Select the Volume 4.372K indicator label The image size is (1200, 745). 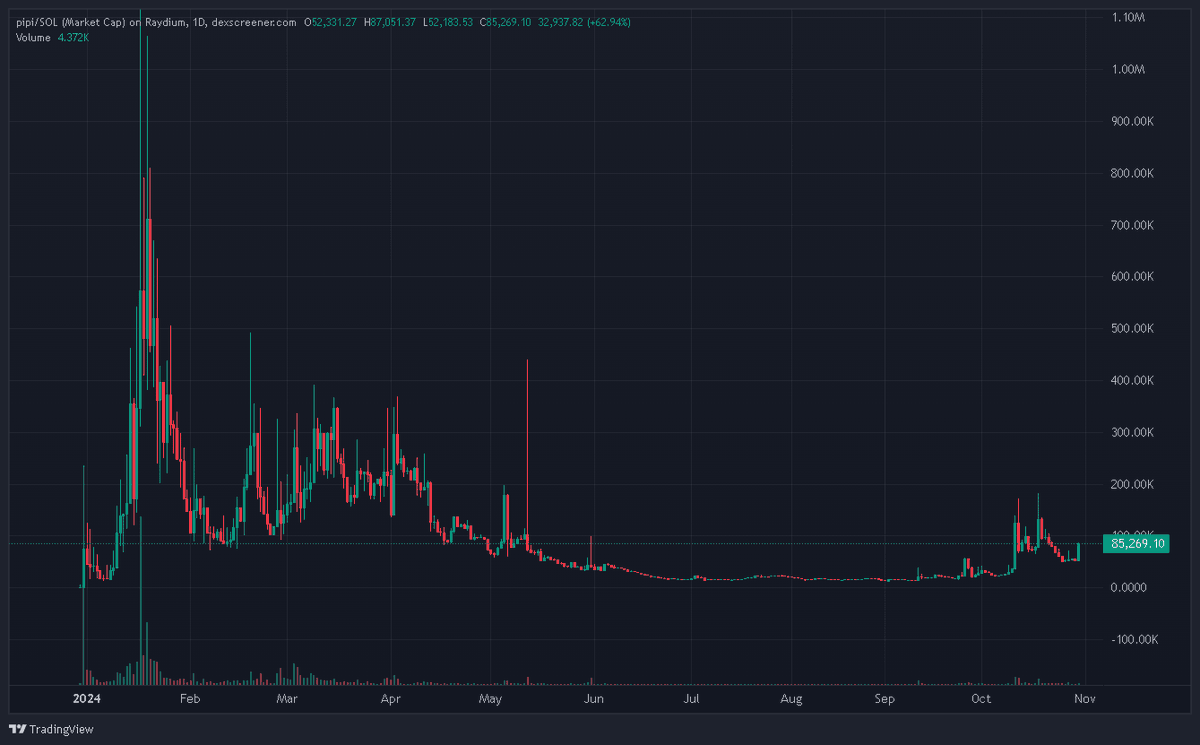click(x=52, y=38)
